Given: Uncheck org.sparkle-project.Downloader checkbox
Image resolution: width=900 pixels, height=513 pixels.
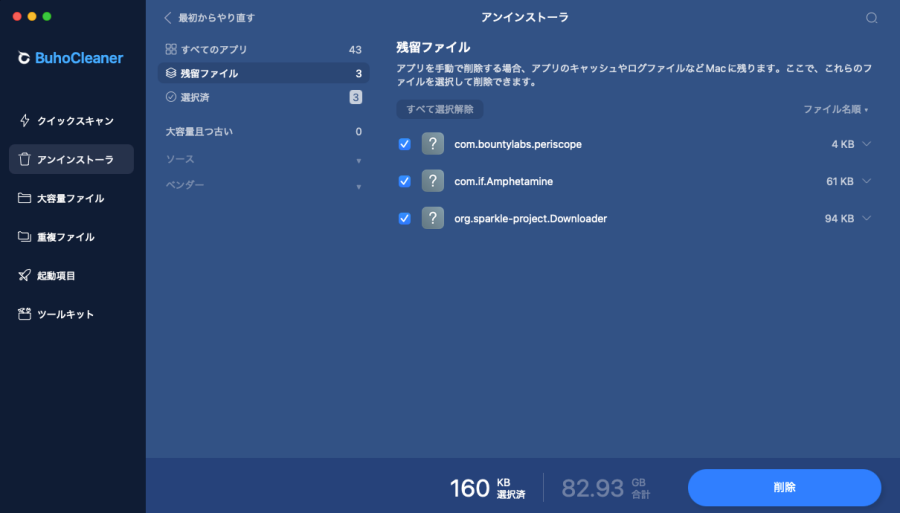Looking at the screenshot, I should point(405,219).
